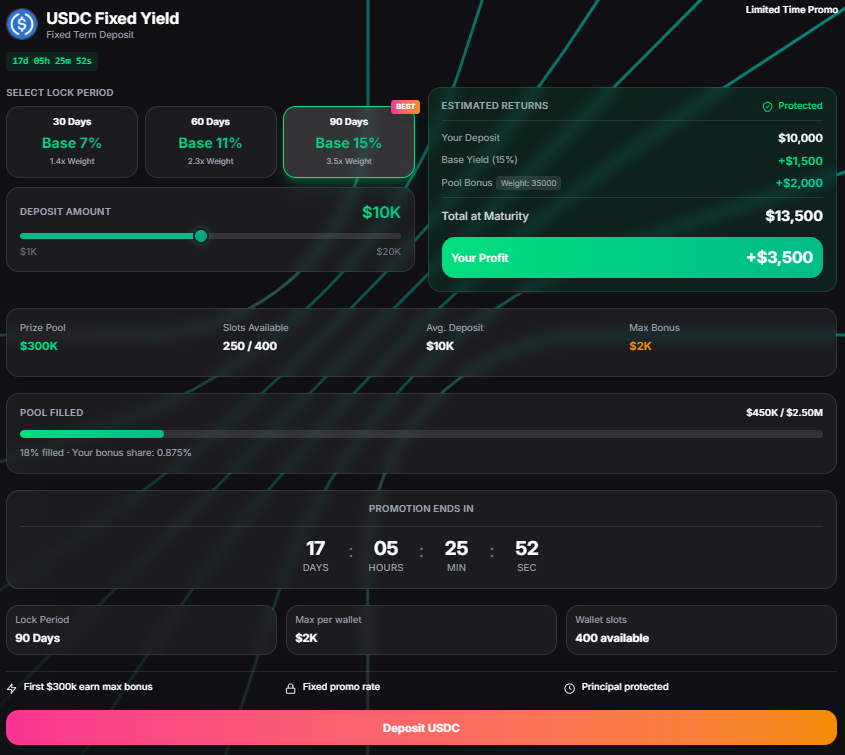Click the 17 DAYS countdown number
Viewport: 845px width, 755px height.
coord(315,549)
